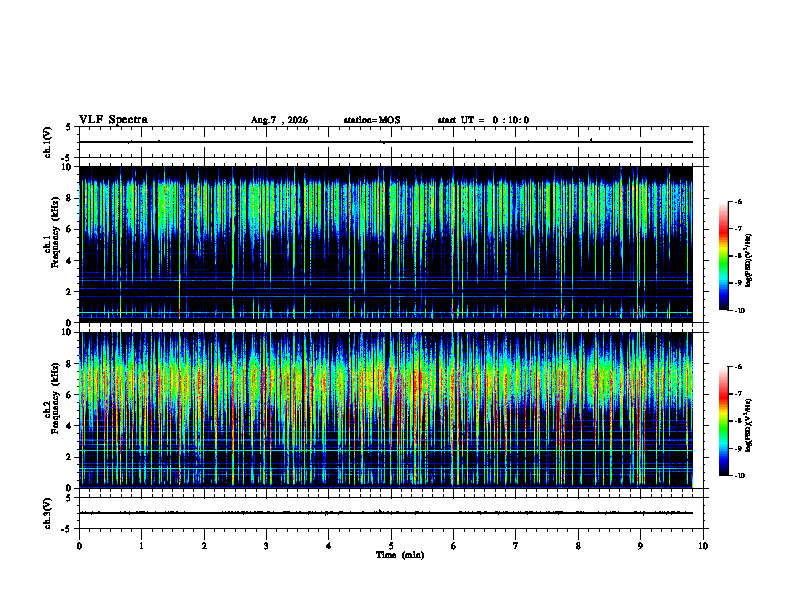
Task: Click the "VLF Spectra" plot title
Action: 113,120
